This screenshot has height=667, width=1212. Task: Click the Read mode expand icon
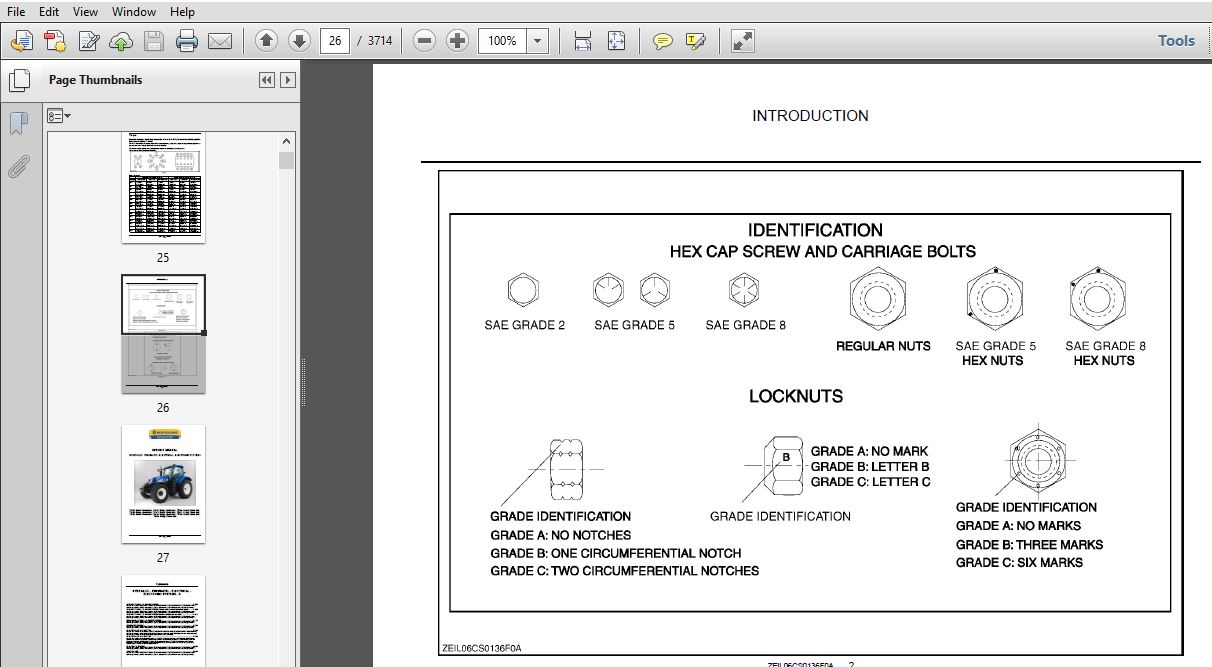pos(742,41)
